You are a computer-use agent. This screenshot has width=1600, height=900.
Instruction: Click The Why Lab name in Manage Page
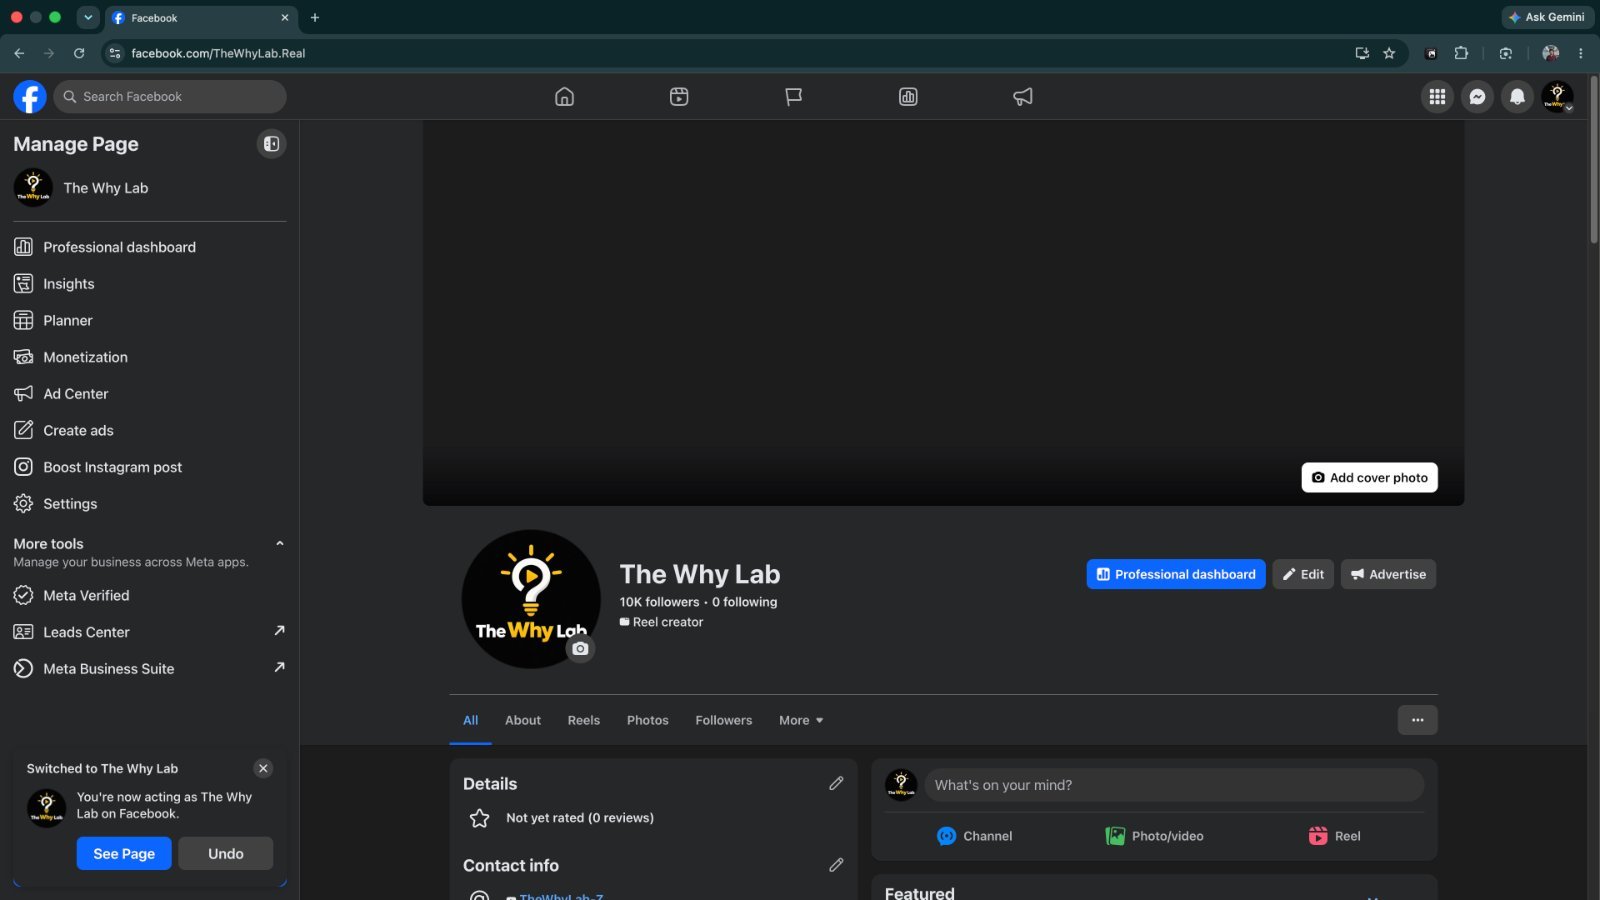[106, 188]
